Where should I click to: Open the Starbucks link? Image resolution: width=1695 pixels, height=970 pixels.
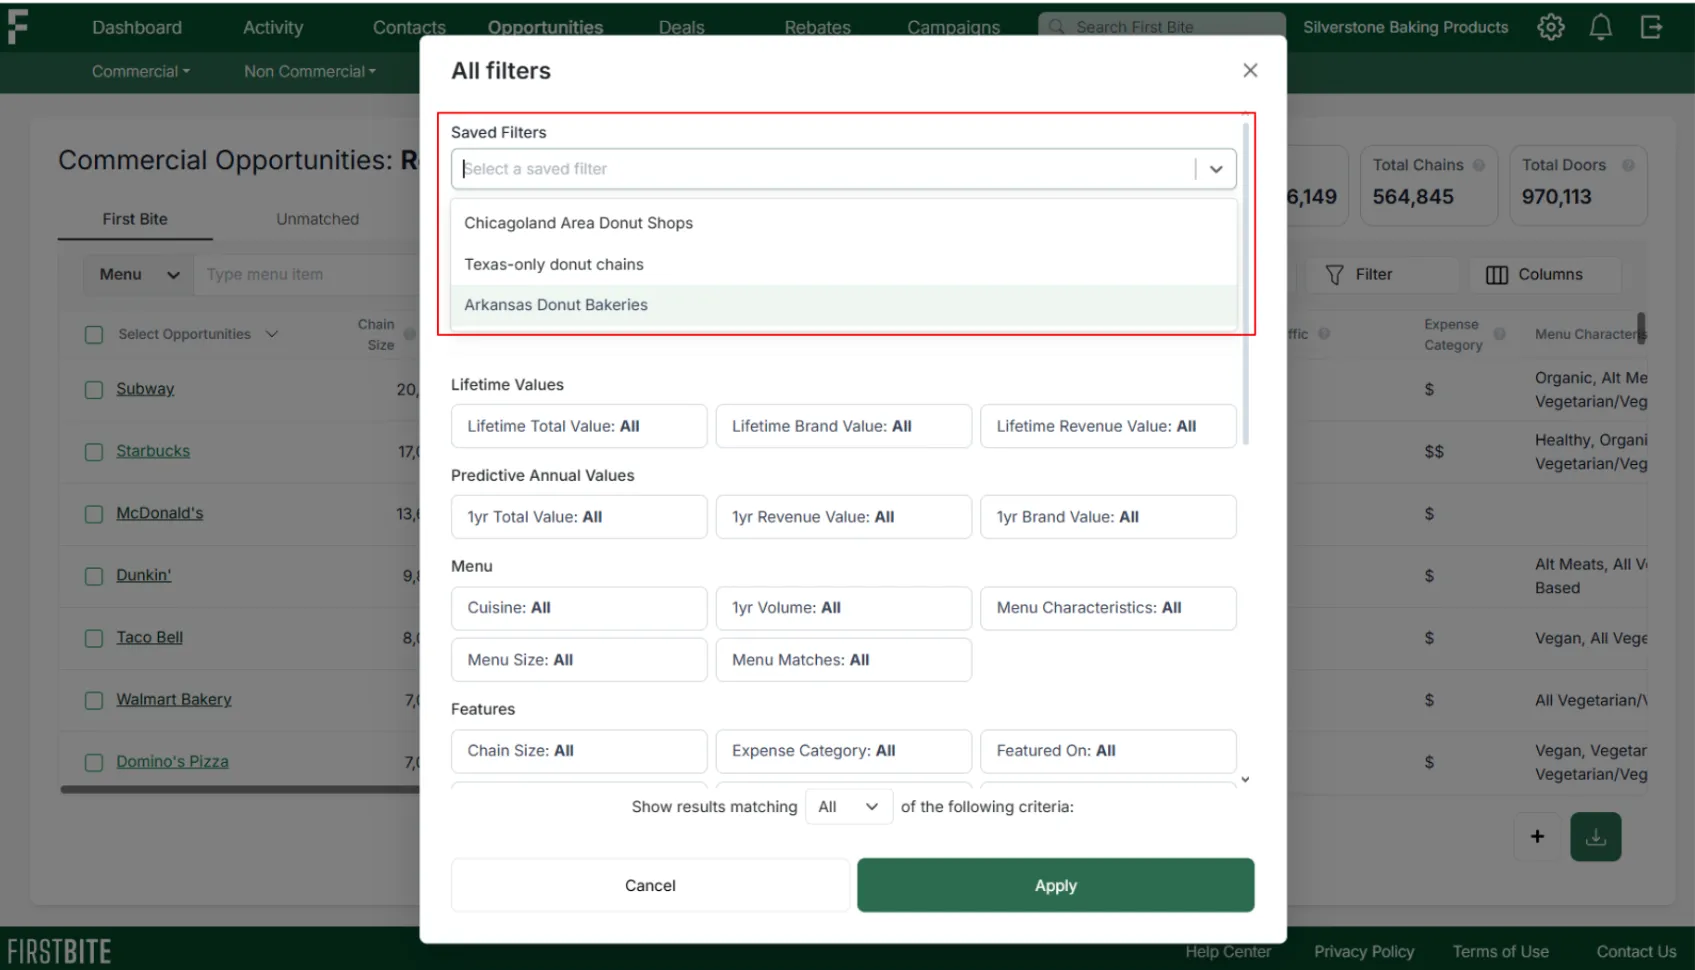click(153, 451)
